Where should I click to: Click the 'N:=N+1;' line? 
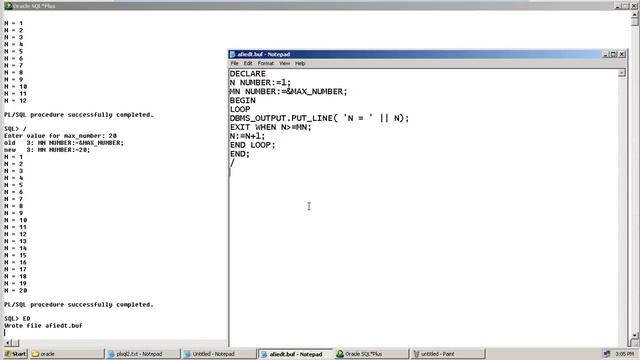tap(247, 136)
